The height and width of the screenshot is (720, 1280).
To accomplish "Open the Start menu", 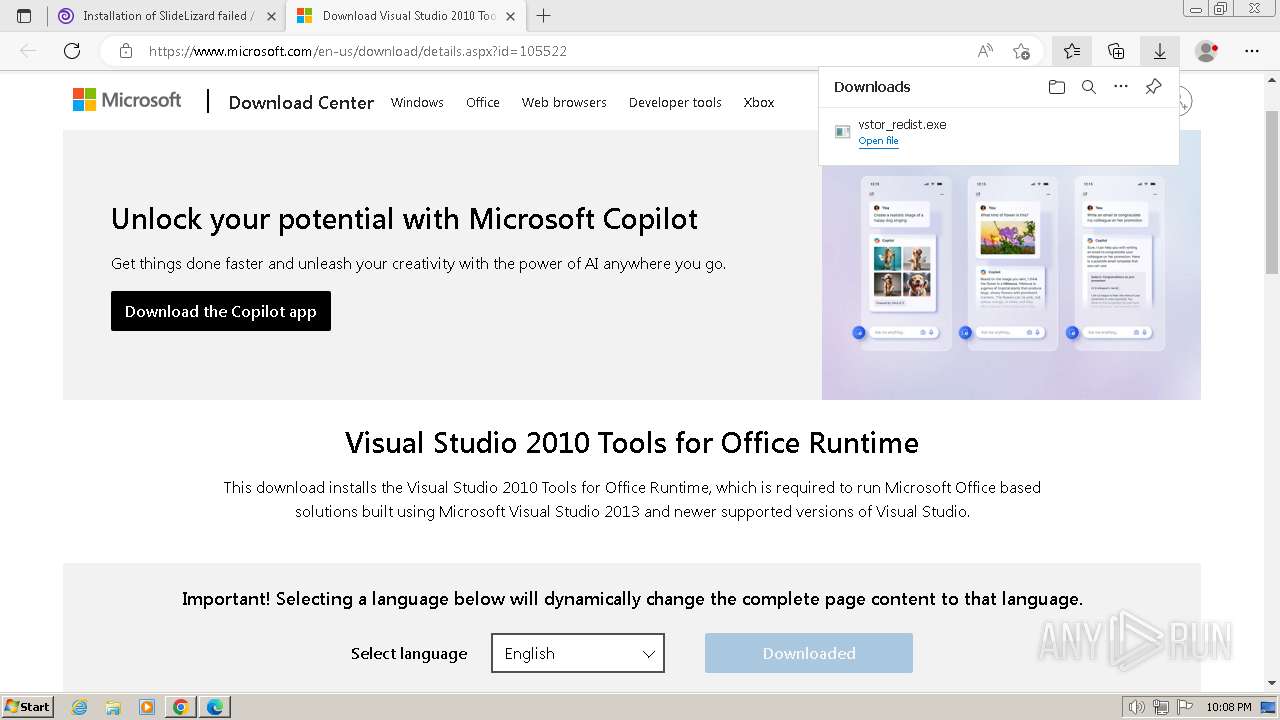I will click(29, 707).
